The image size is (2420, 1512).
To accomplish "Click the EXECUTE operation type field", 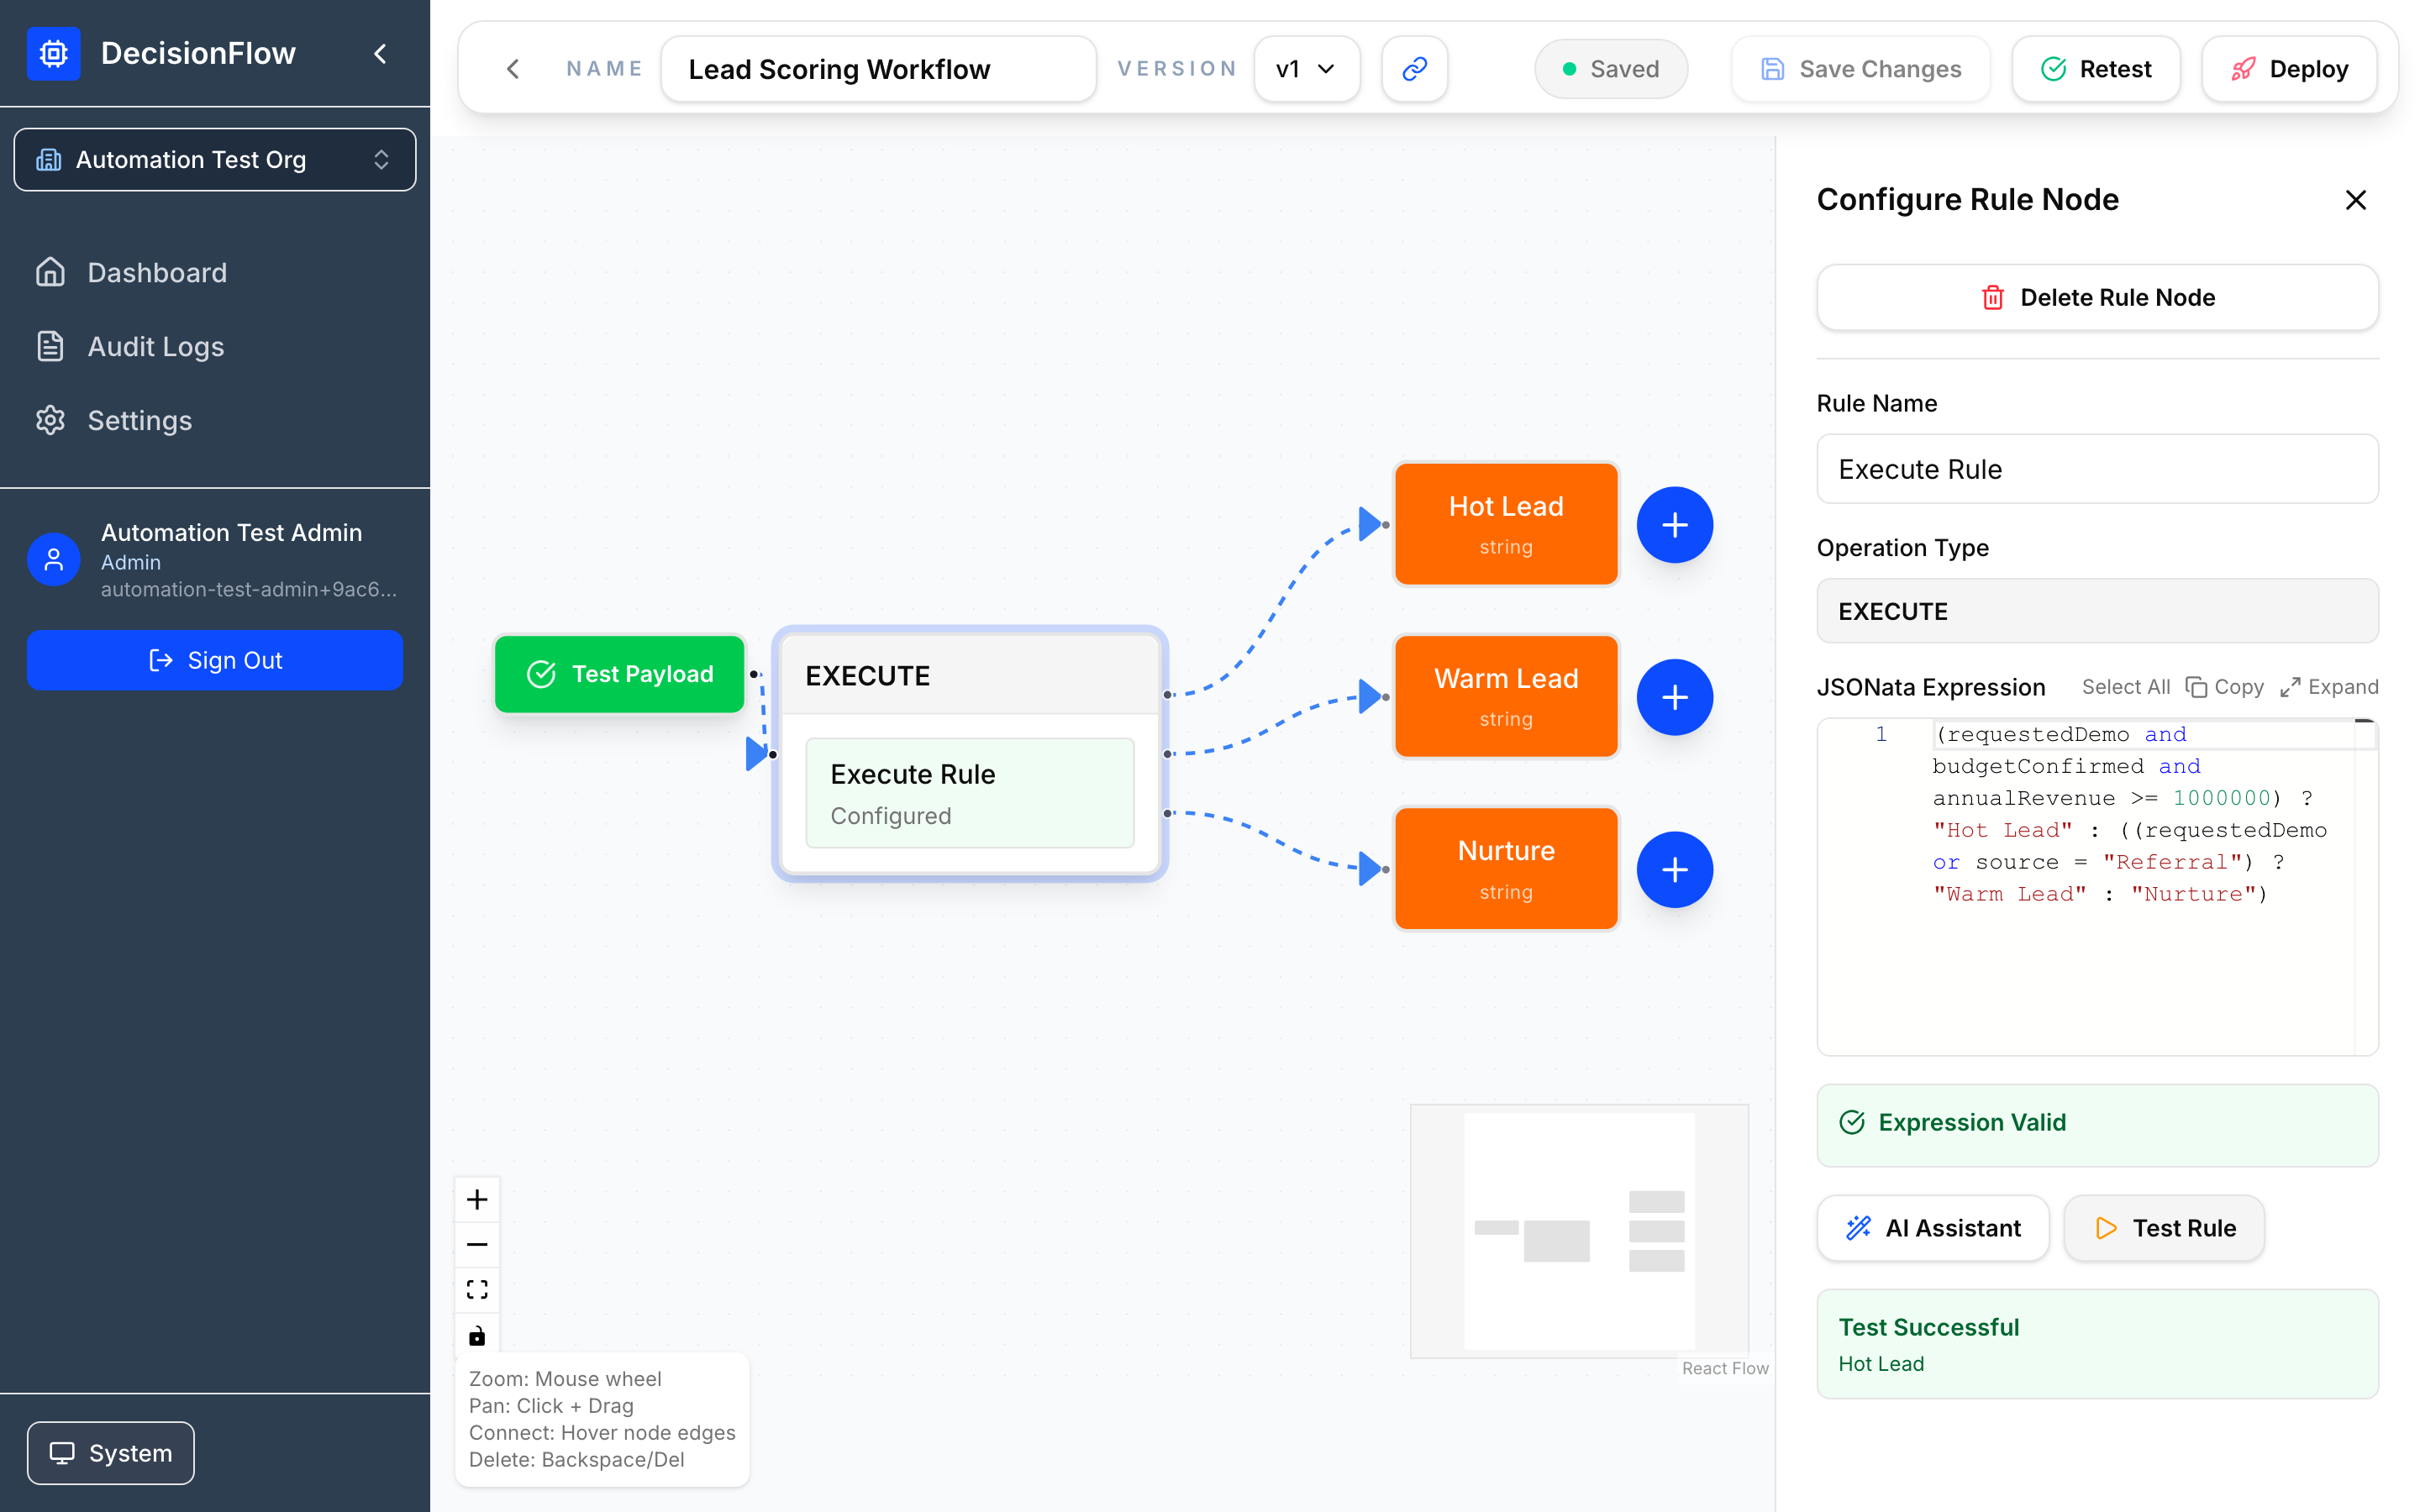I will click(x=2097, y=611).
